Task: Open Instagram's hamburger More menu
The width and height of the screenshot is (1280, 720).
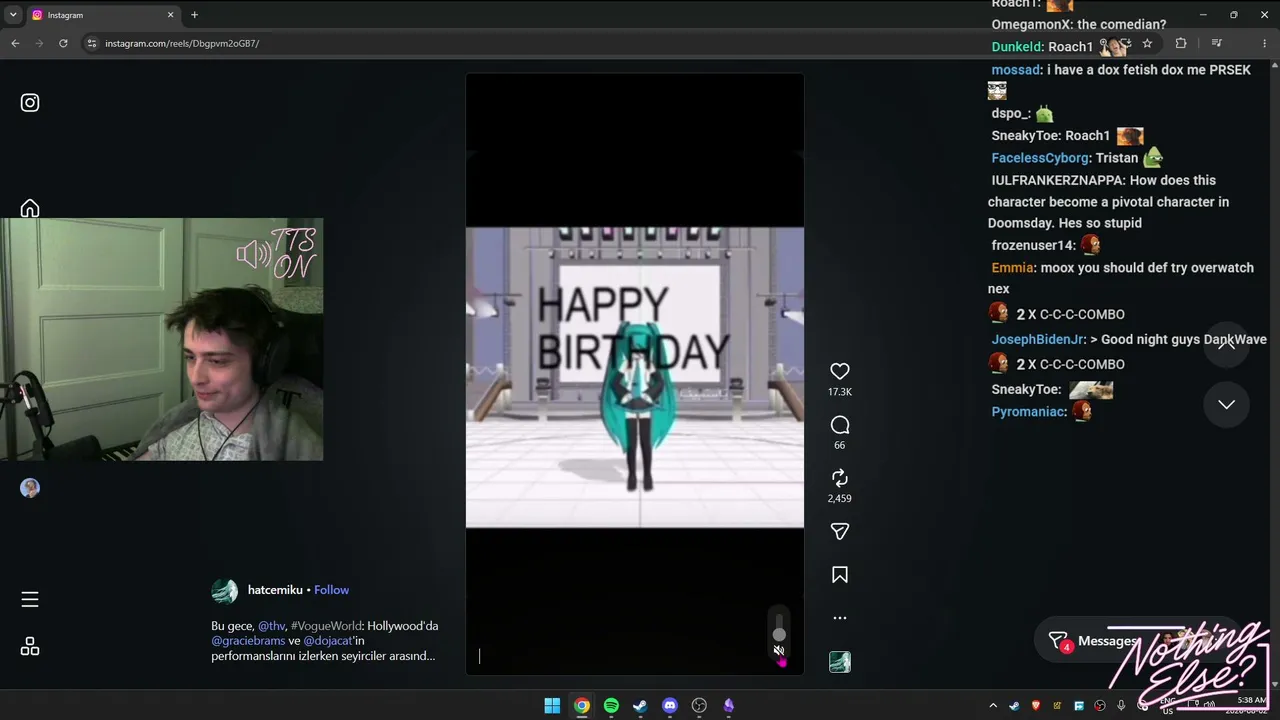Action: (30, 599)
